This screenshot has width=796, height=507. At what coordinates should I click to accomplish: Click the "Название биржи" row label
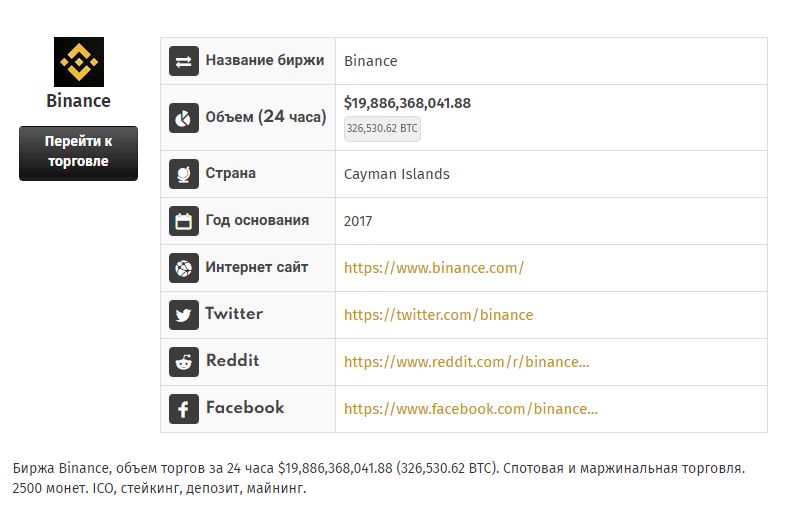(264, 60)
